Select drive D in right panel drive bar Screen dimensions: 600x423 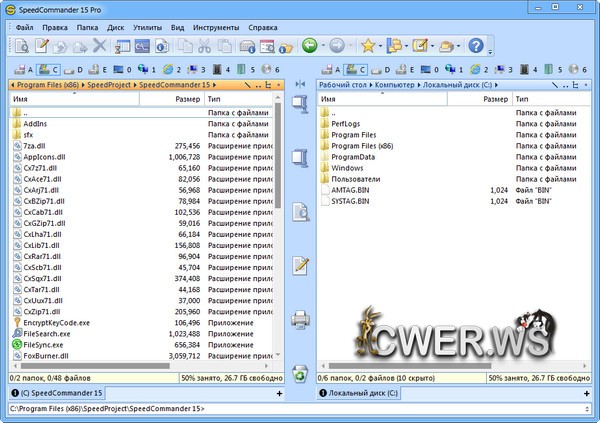[x=380, y=69]
